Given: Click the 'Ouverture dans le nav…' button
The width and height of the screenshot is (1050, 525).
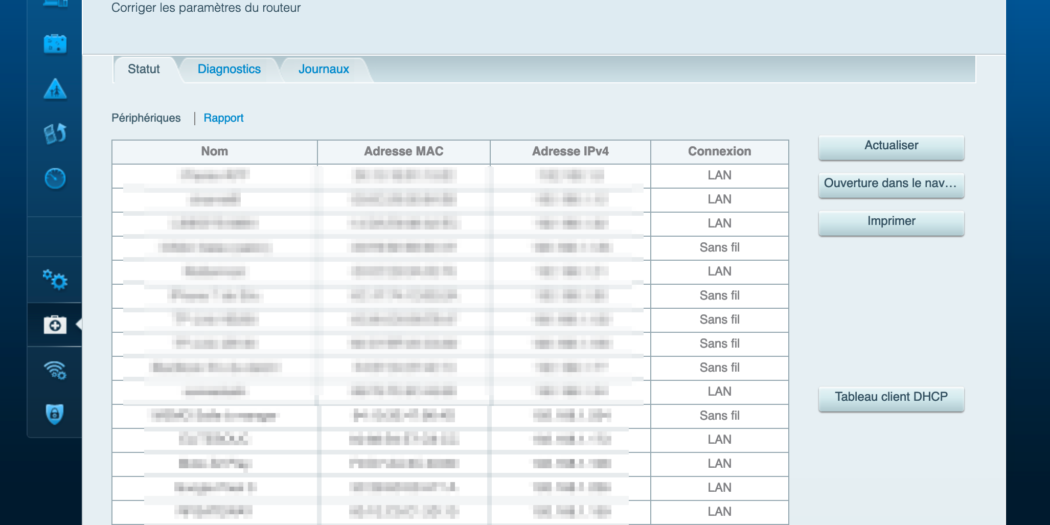Looking at the screenshot, I should coord(891,184).
